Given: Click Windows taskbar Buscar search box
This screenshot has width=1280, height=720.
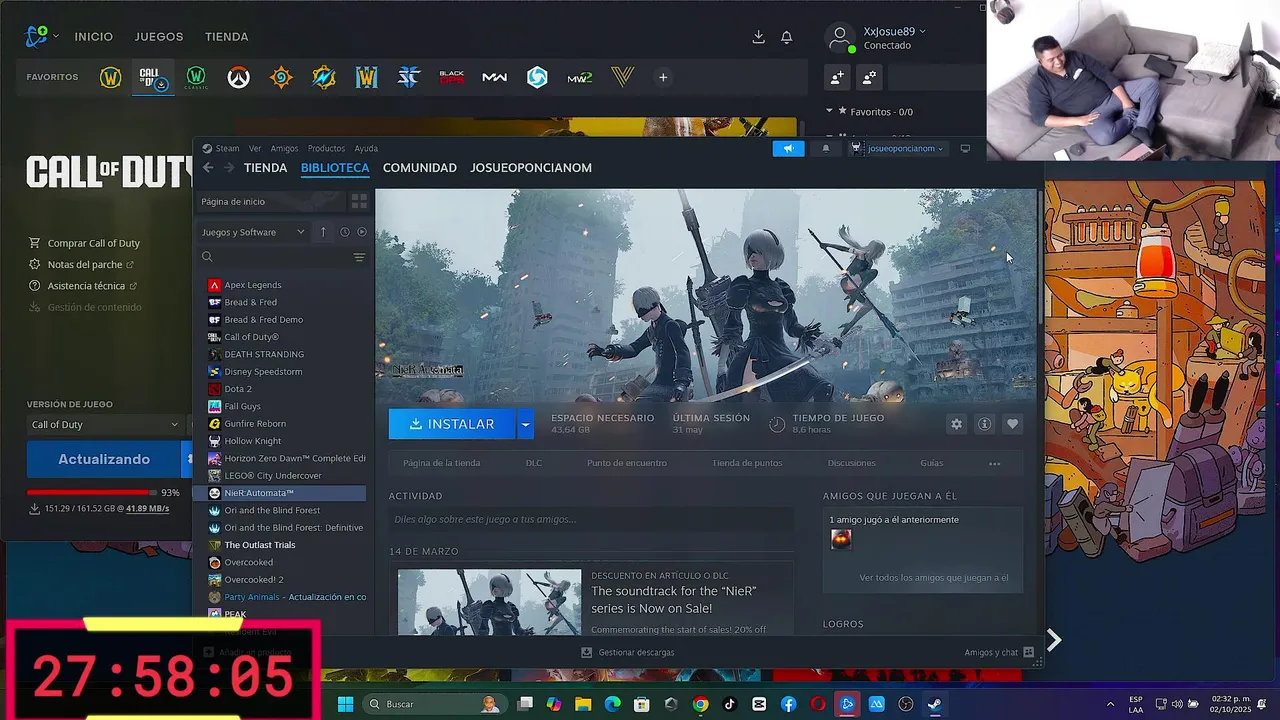Looking at the screenshot, I should [433, 704].
